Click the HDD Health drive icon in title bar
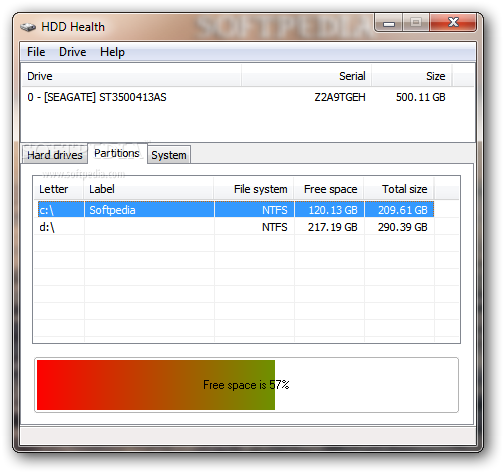The width and height of the screenshot is (504, 473). (x=28, y=27)
